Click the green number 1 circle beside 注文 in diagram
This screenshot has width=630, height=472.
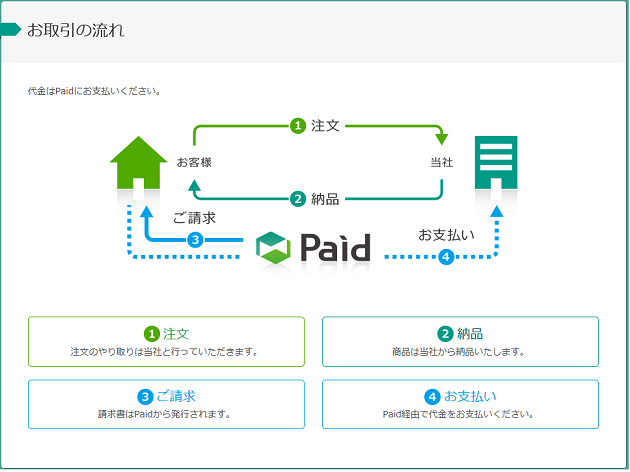298,126
